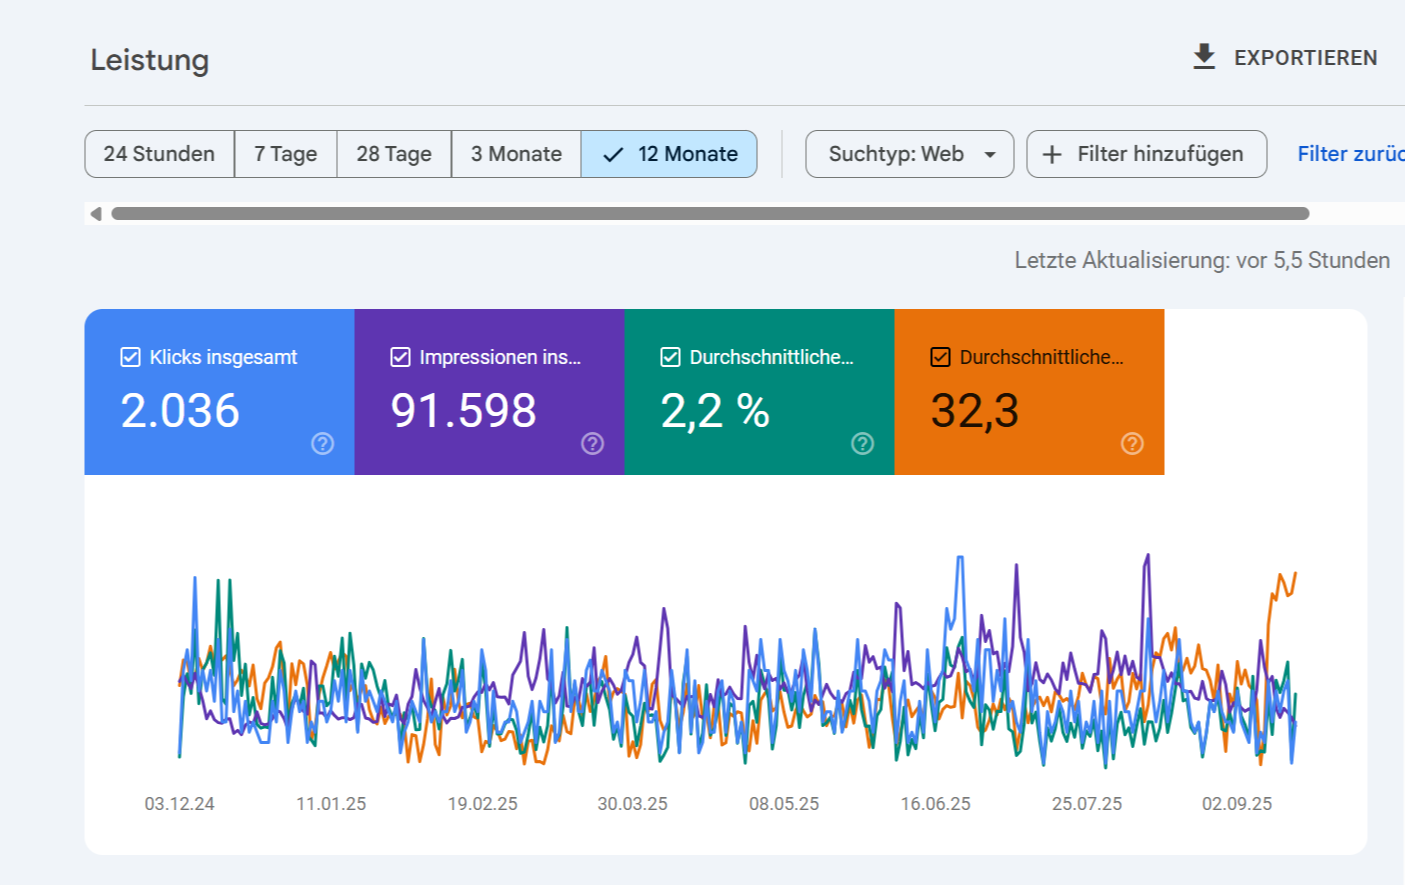This screenshot has height=885, width=1405.
Task: Click the EXPORTIEREN button
Action: pos(1304,58)
